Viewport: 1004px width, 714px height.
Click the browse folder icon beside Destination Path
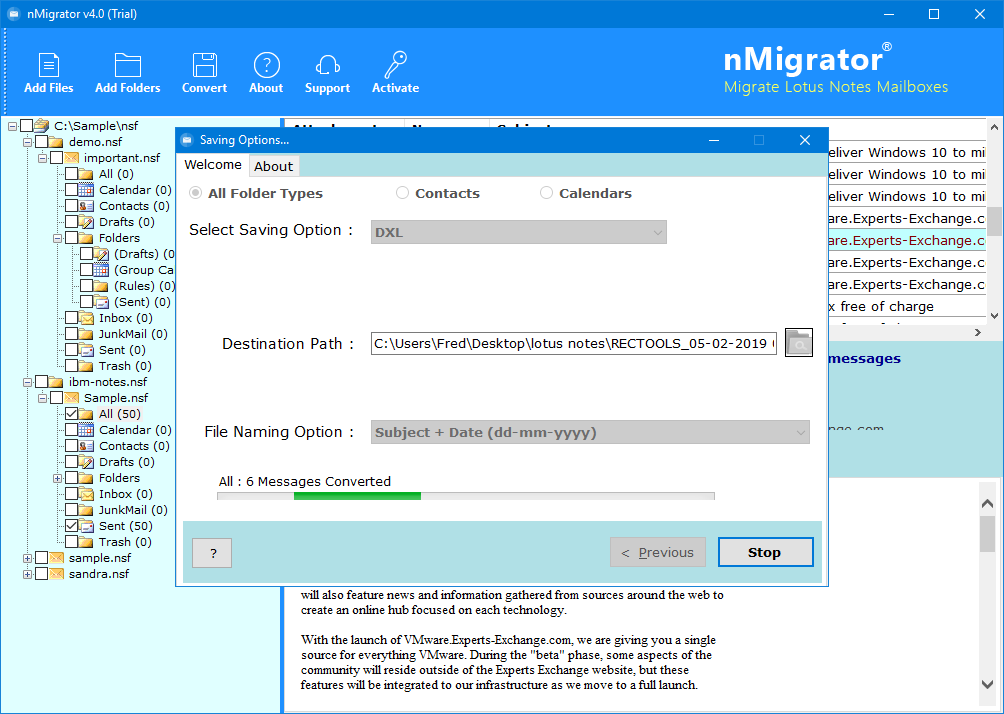pos(798,343)
